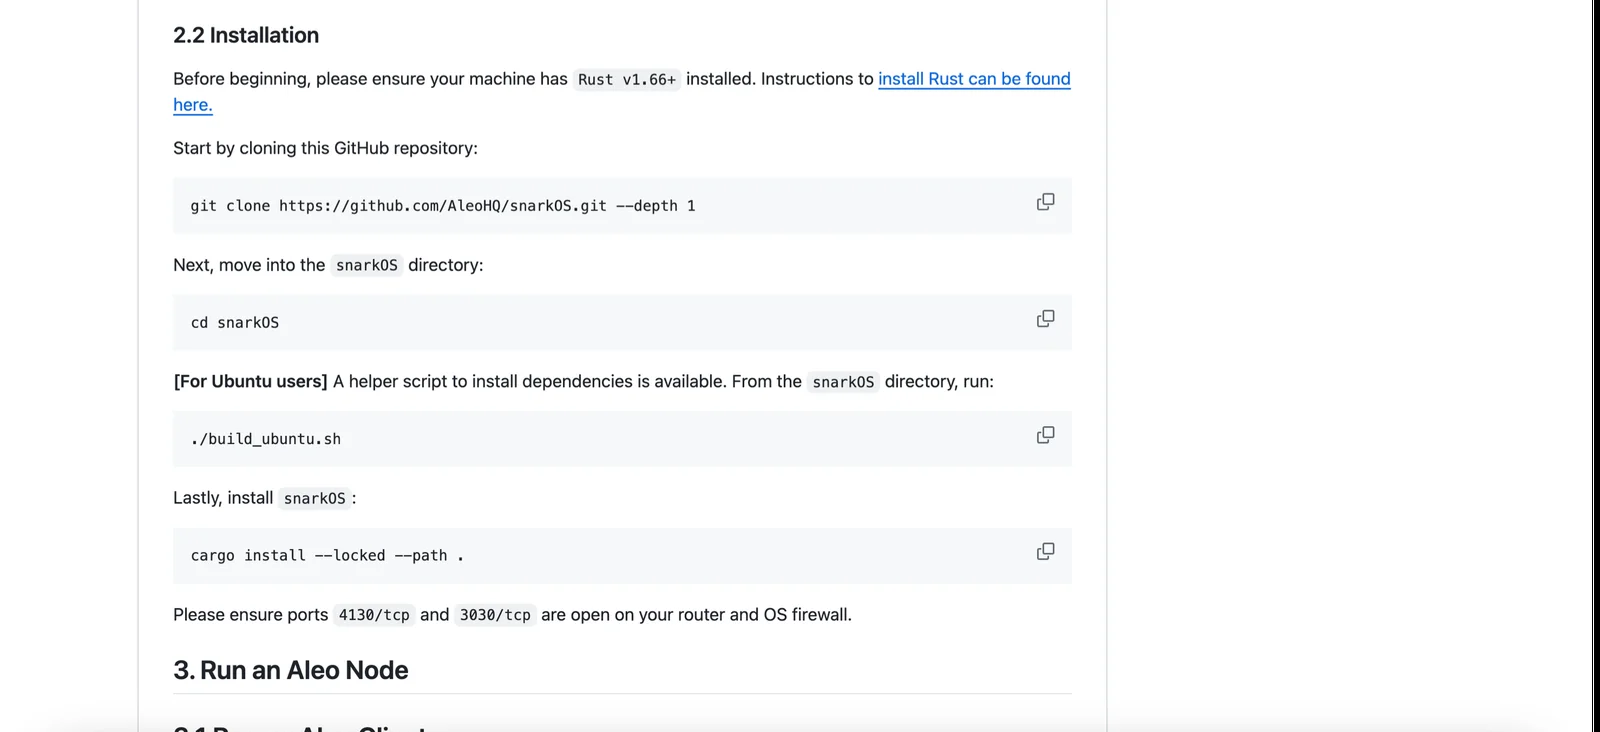
Task: Copy the cargo install command
Action: click(x=1045, y=552)
